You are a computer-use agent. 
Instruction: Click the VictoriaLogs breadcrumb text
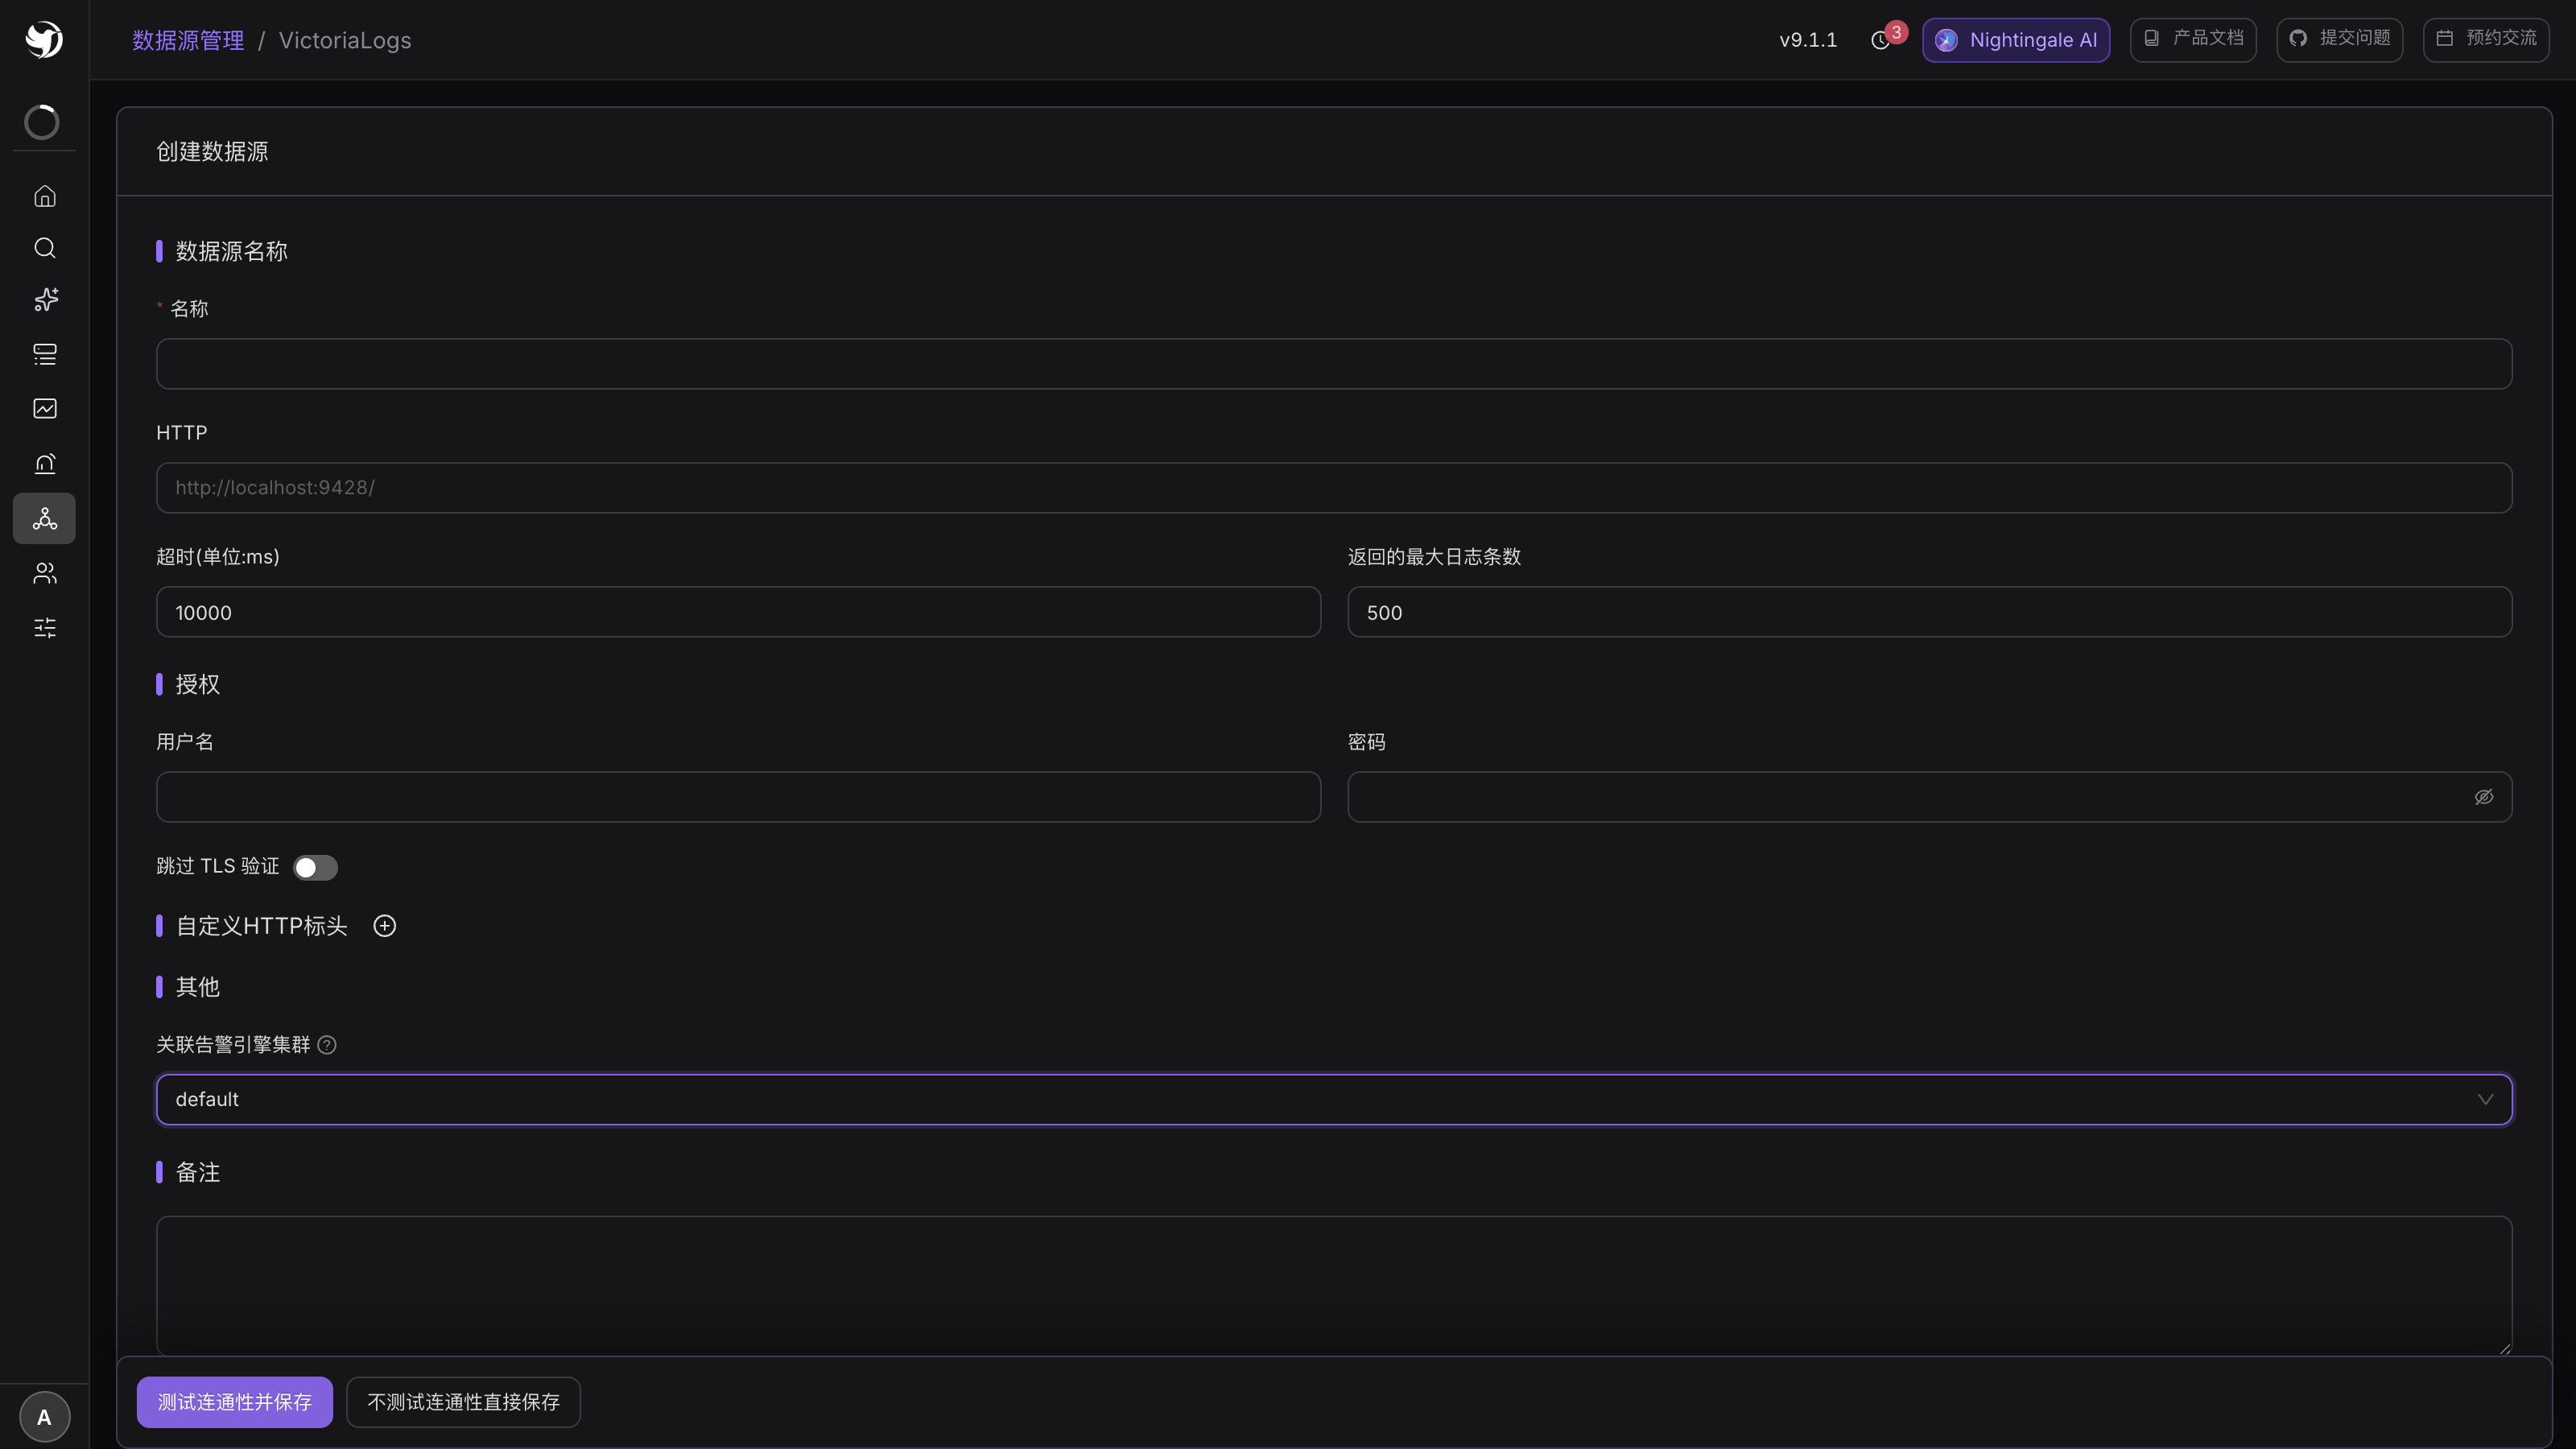coord(345,40)
